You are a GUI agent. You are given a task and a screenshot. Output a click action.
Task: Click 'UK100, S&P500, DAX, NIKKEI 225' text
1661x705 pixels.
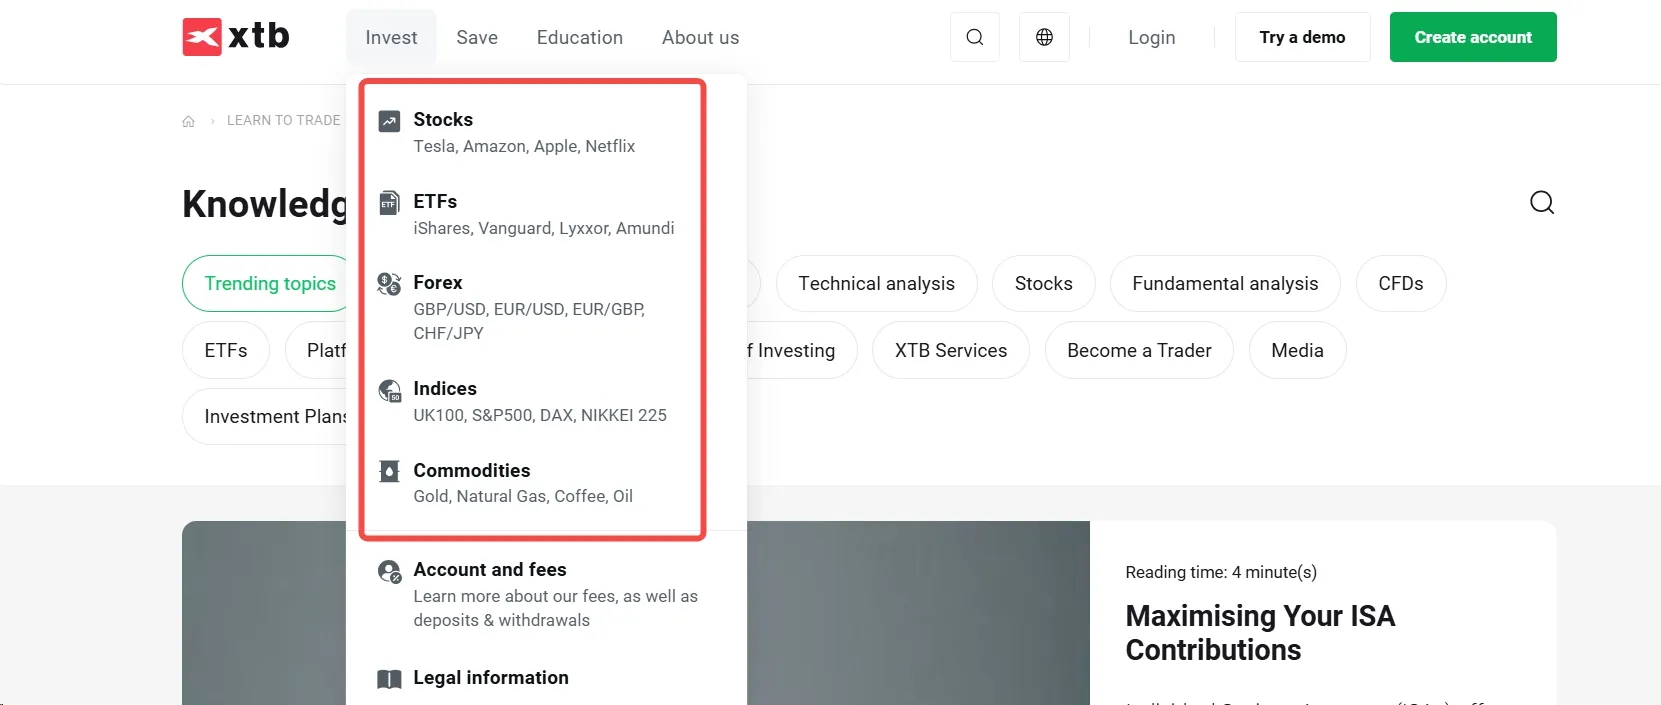[540, 415]
